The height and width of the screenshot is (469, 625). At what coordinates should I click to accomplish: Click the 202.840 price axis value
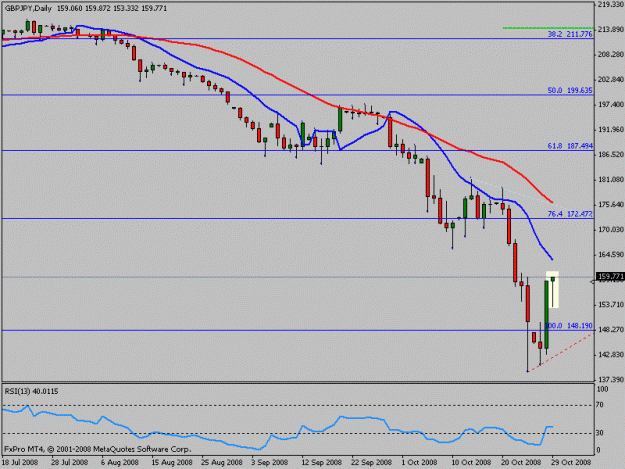pos(610,79)
